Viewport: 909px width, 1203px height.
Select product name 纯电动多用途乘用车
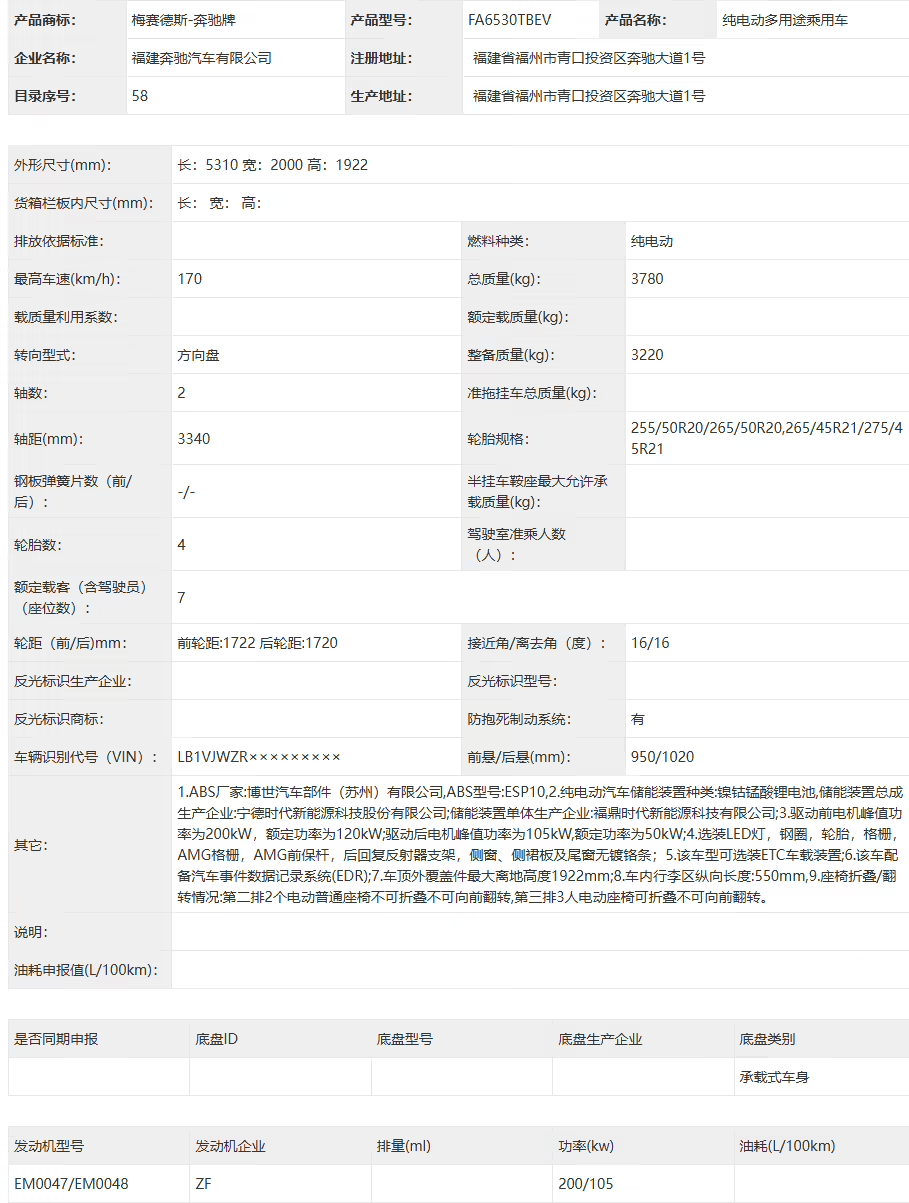[785, 20]
